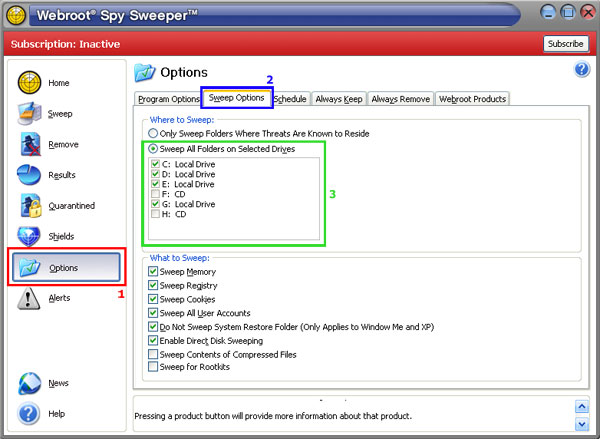Switch to the Sweep Options tab
The image size is (600, 439).
tap(236, 98)
